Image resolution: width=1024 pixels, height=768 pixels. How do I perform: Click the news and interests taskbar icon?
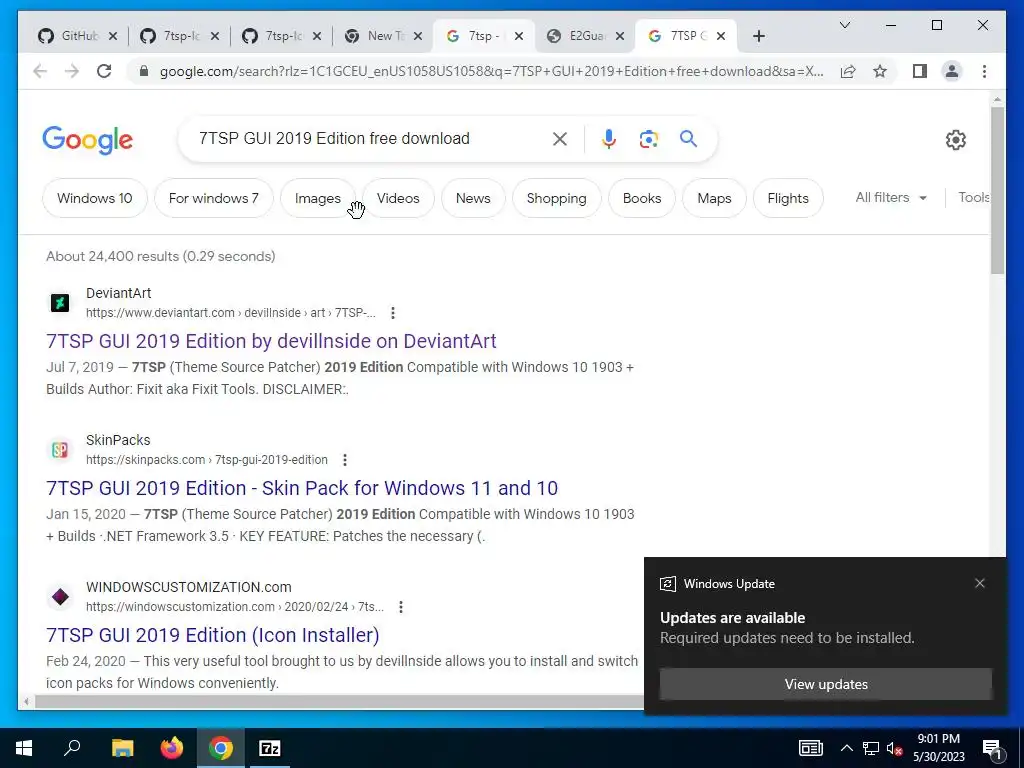(810, 748)
